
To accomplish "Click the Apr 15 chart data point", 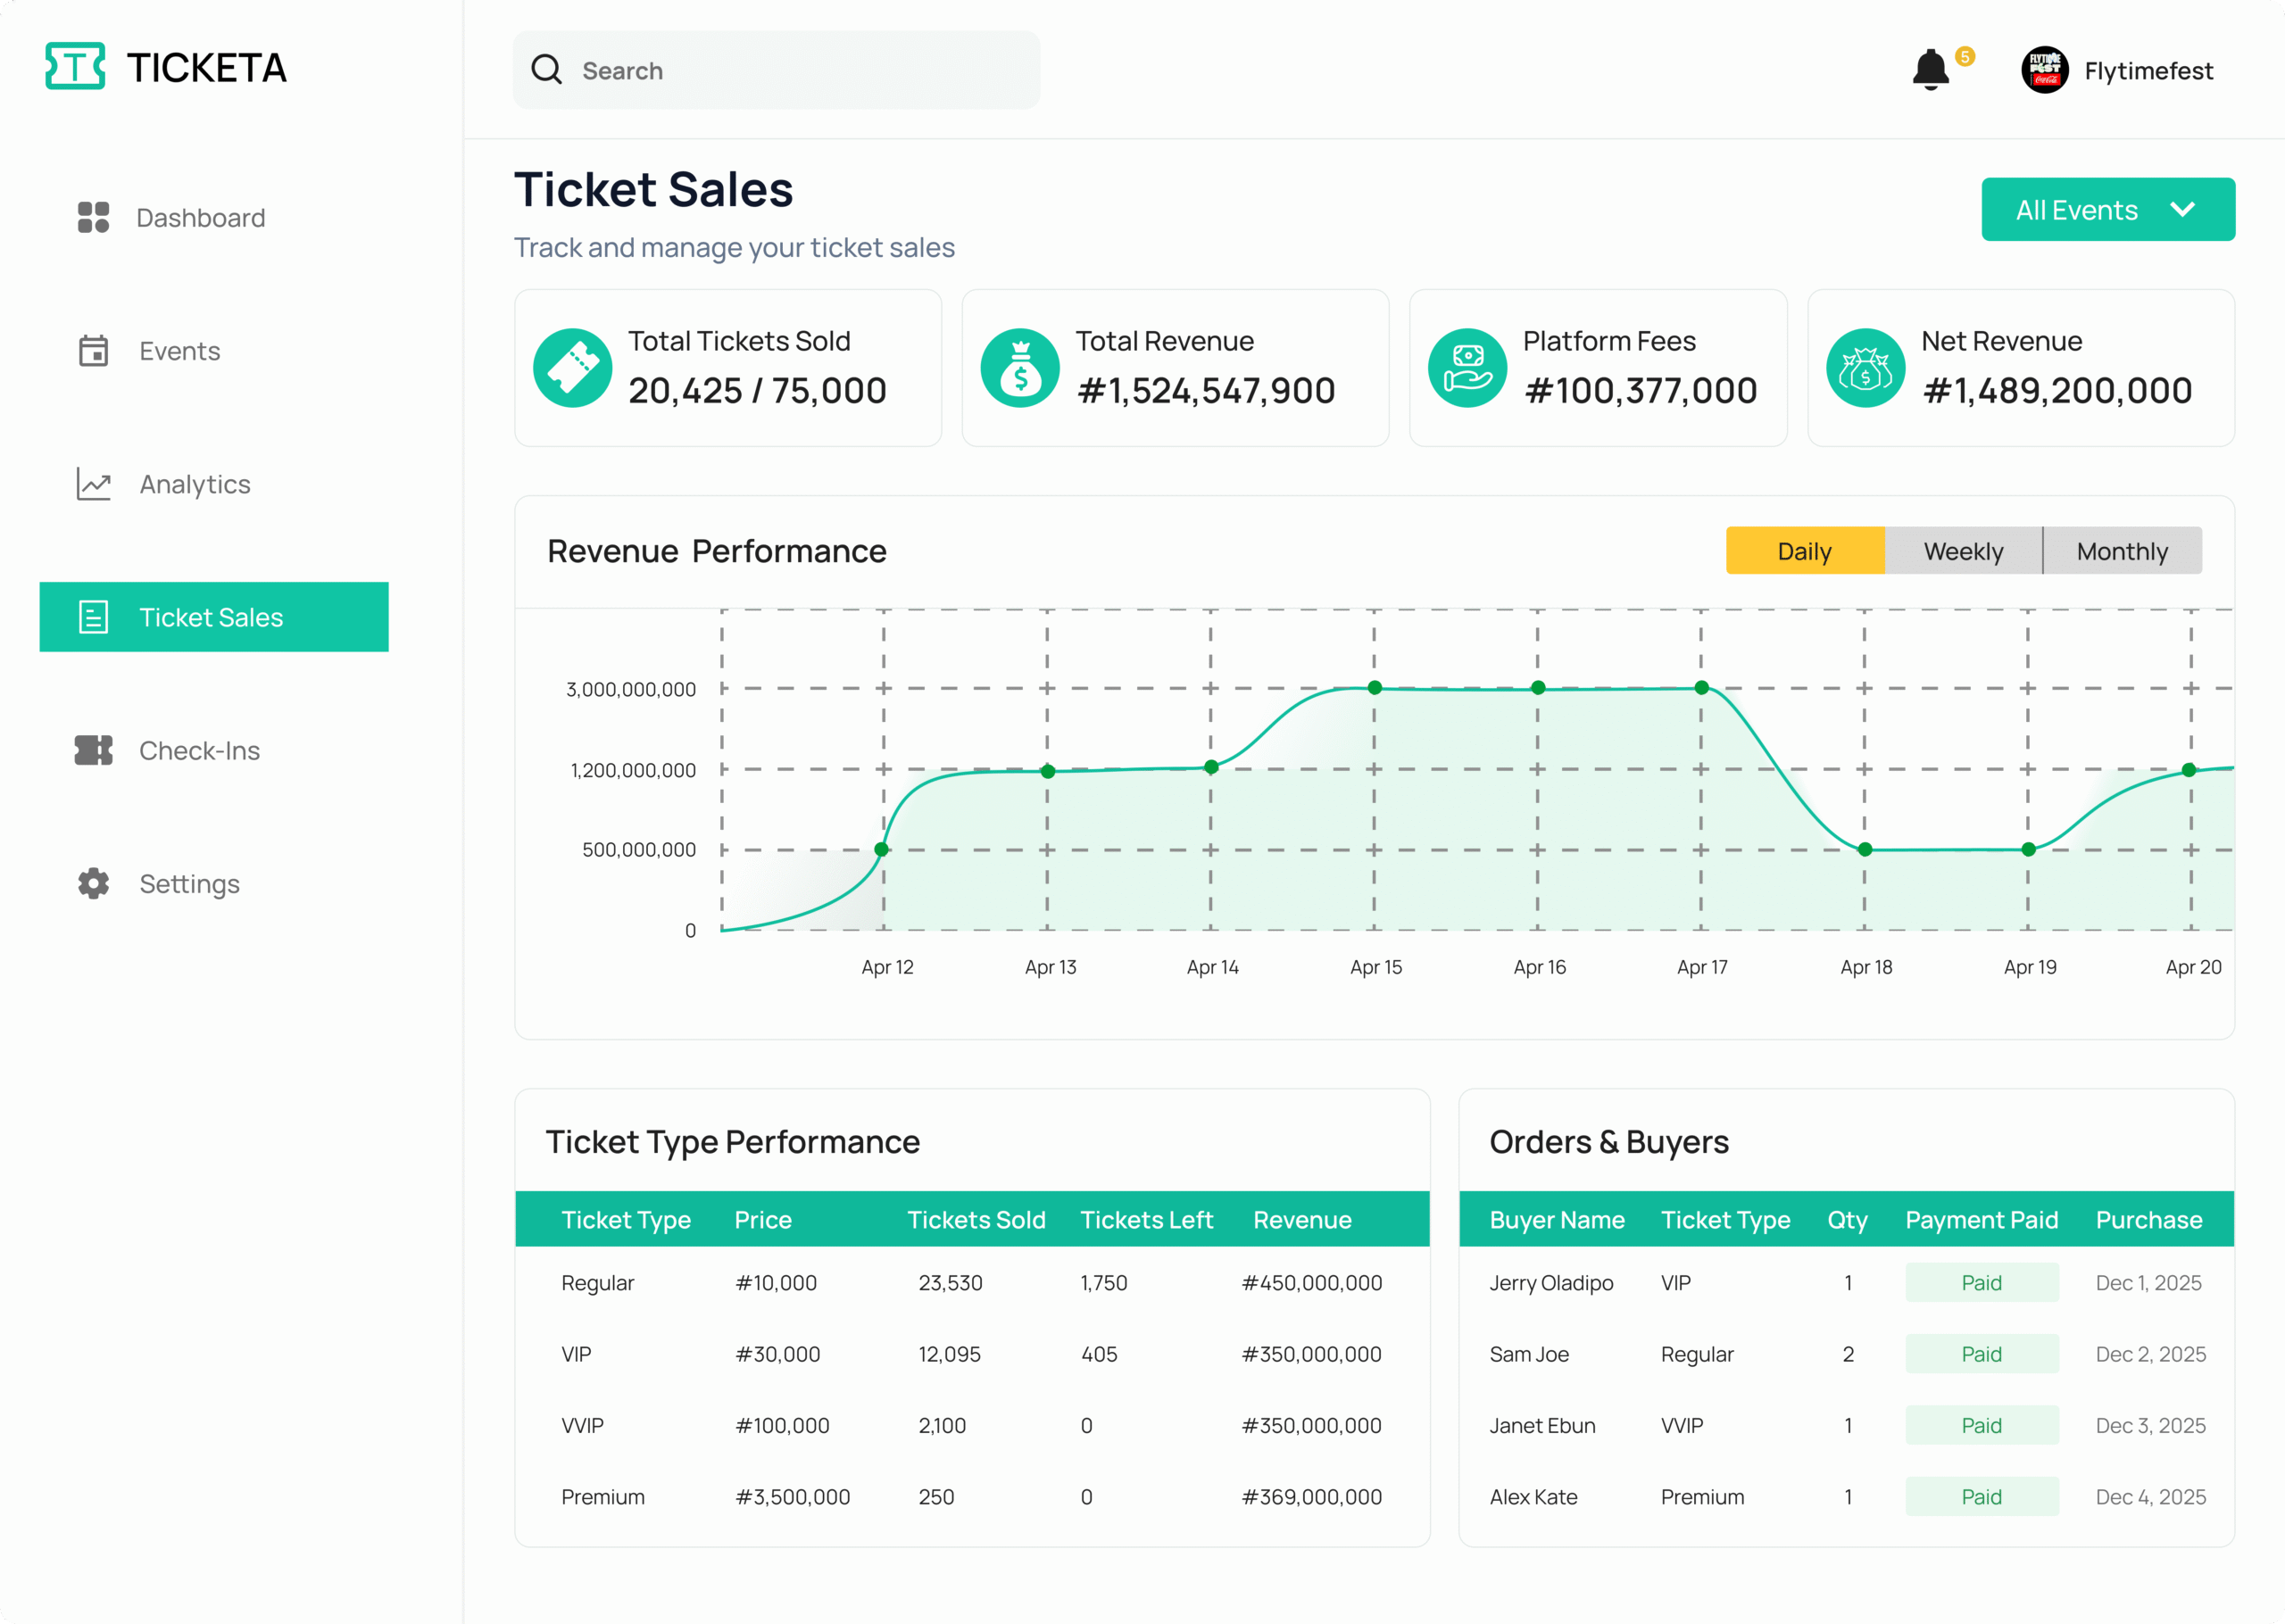I will 1375,687.
